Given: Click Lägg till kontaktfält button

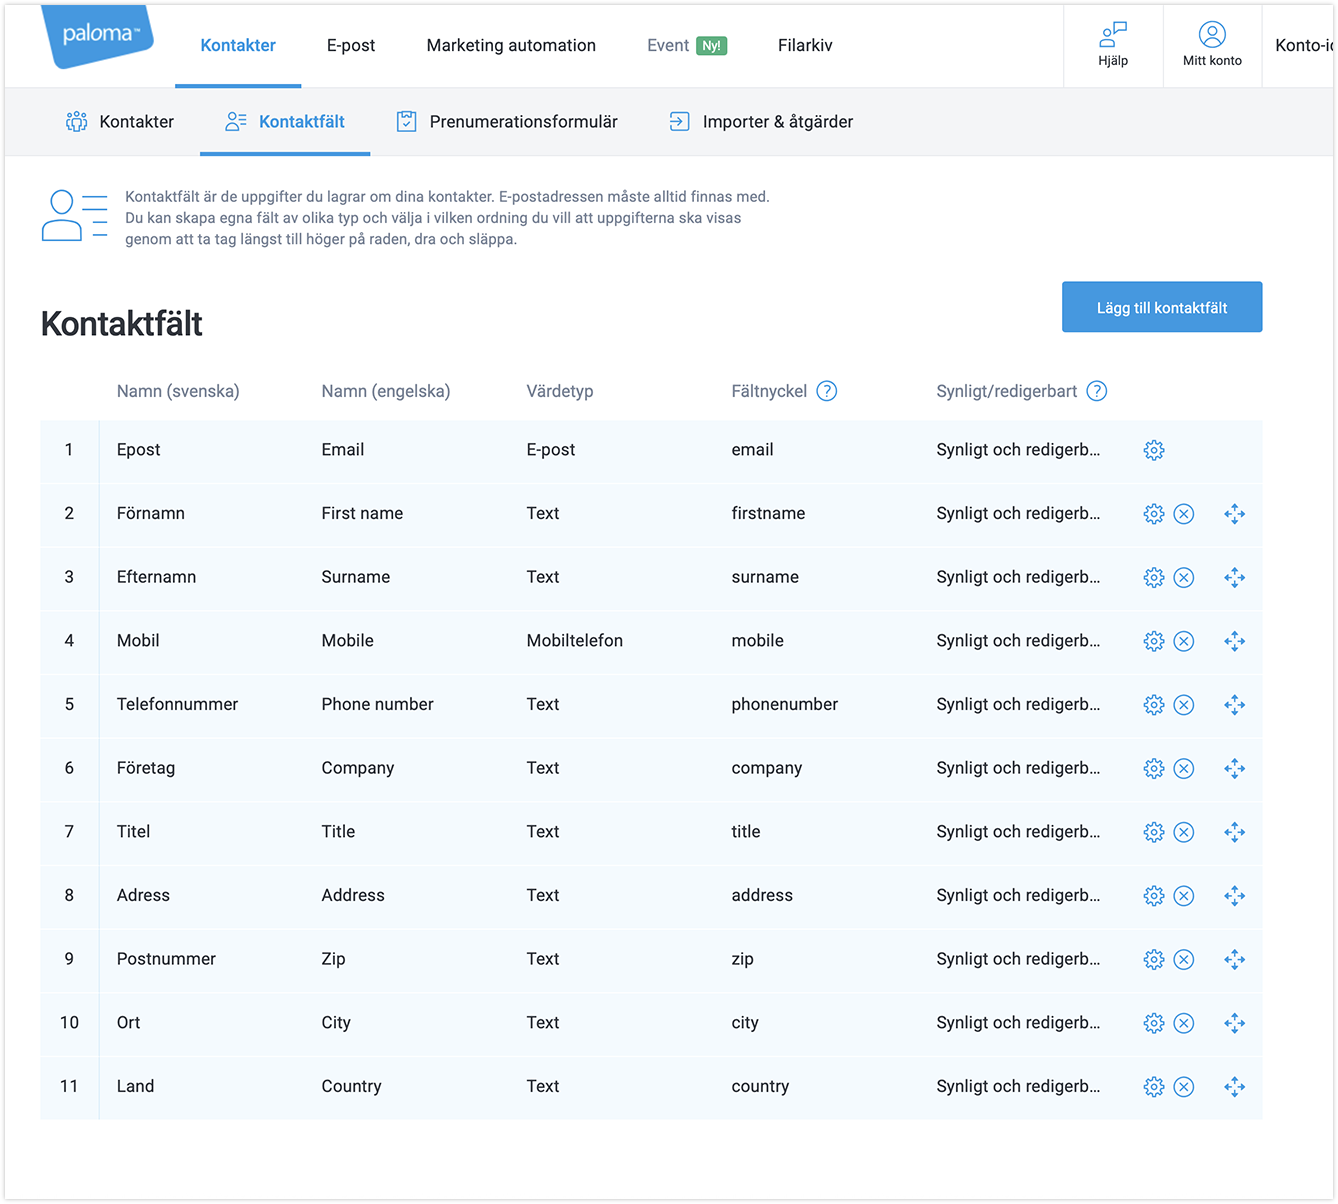Looking at the screenshot, I should [1161, 308].
